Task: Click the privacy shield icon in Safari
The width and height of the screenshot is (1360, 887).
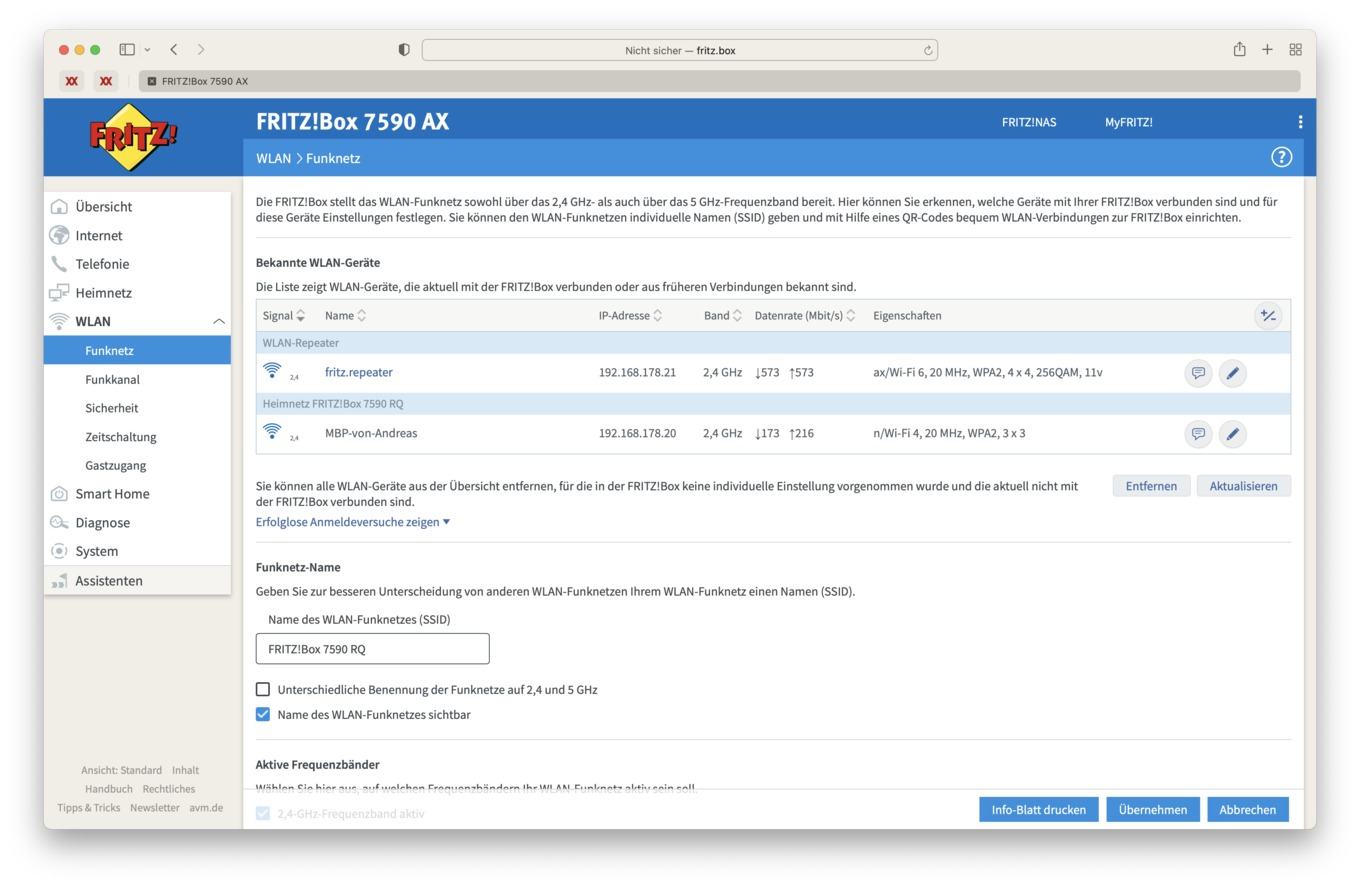Action: tap(404, 50)
